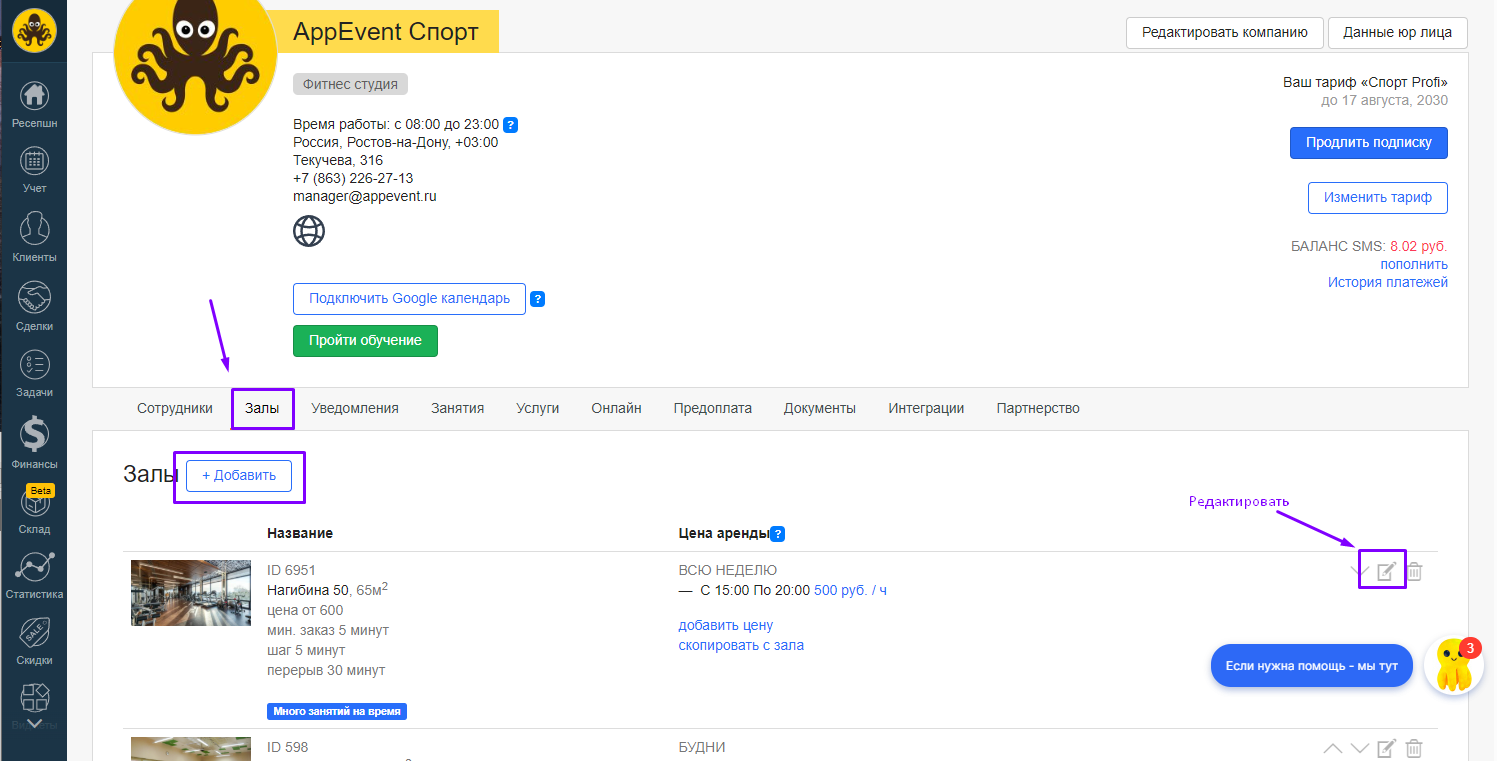Open История платежей link
Screen dimensions: 1497x761
tap(1388, 282)
